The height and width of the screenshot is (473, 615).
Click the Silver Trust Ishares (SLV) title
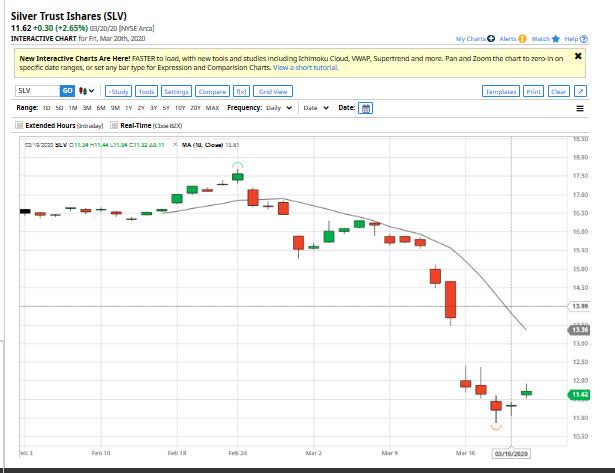point(69,16)
